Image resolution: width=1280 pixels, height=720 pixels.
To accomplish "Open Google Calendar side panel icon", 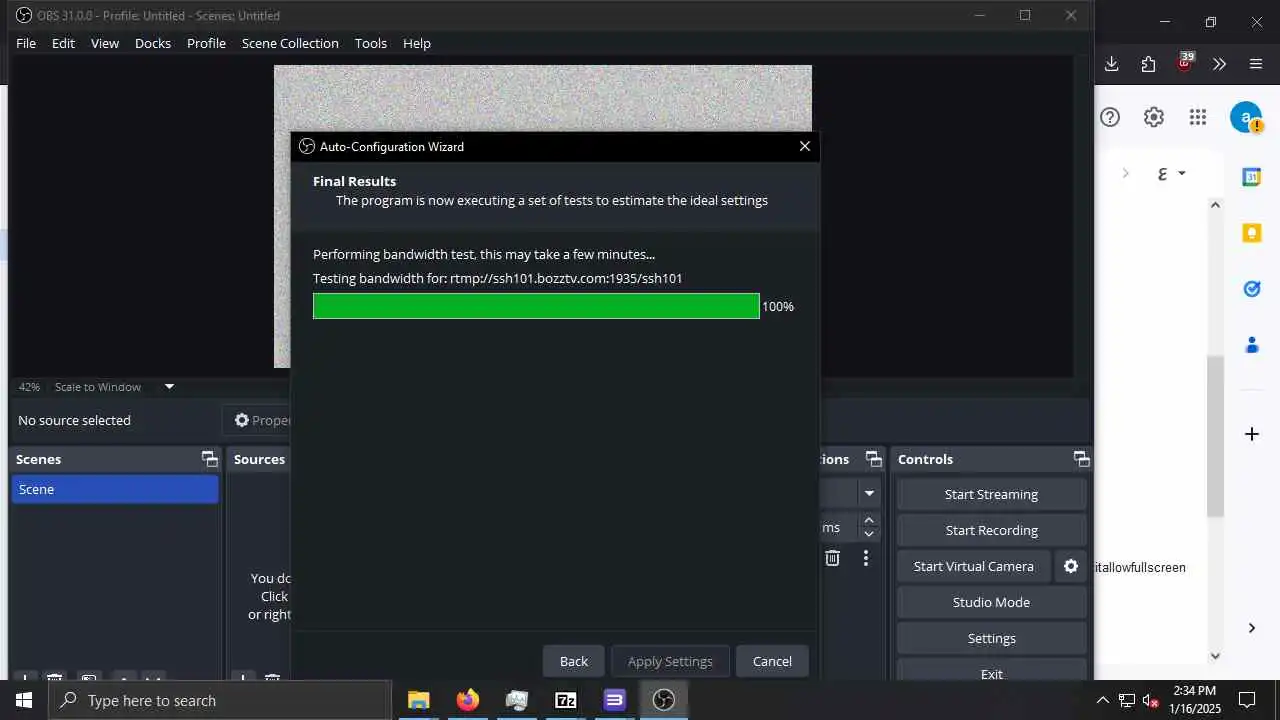I will click(x=1251, y=177).
